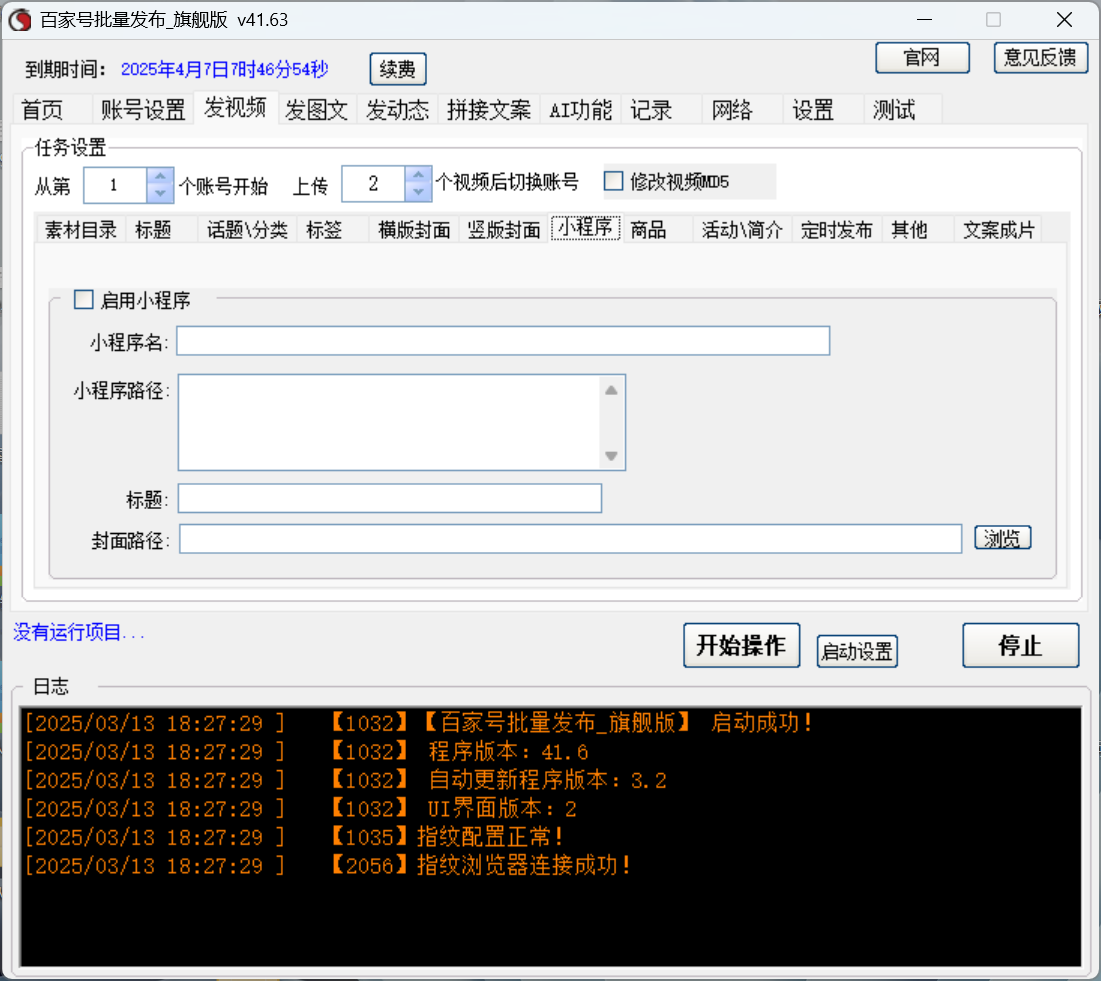
Task: Increase videos uploaded before switching account
Action: [x=418, y=175]
